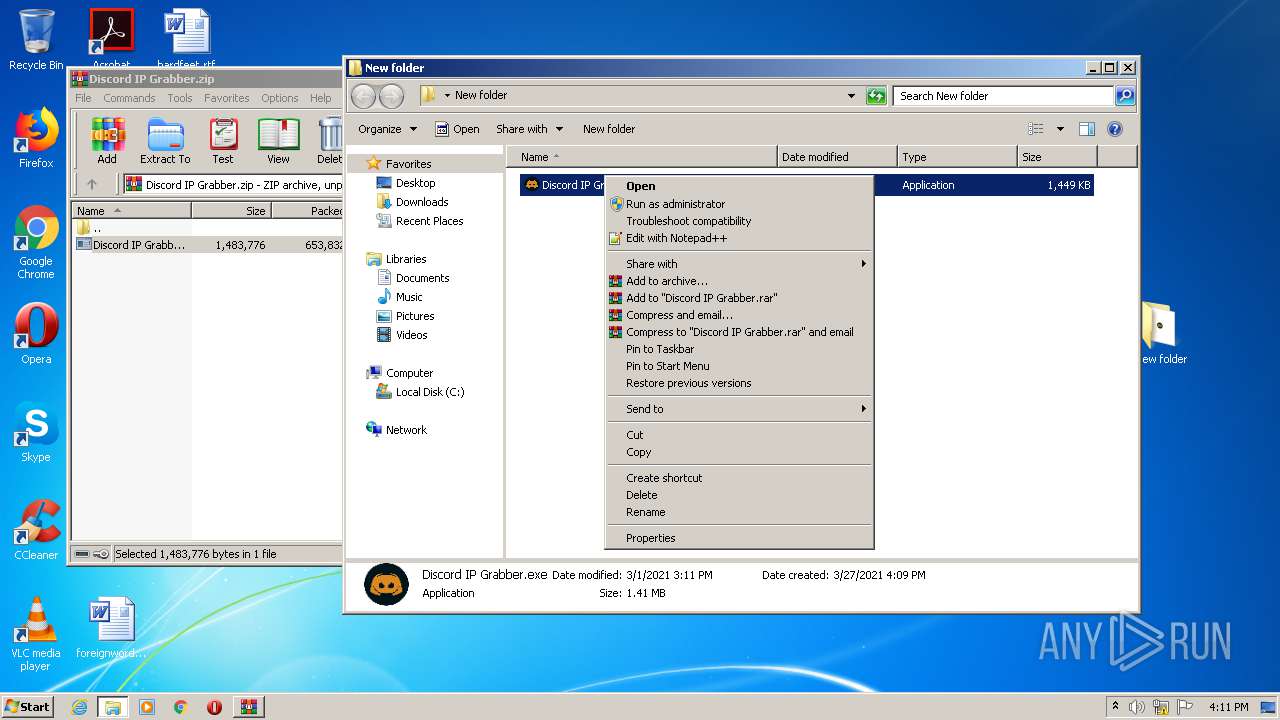
Task: Click Chrome icon in taskbar
Action: [180, 707]
